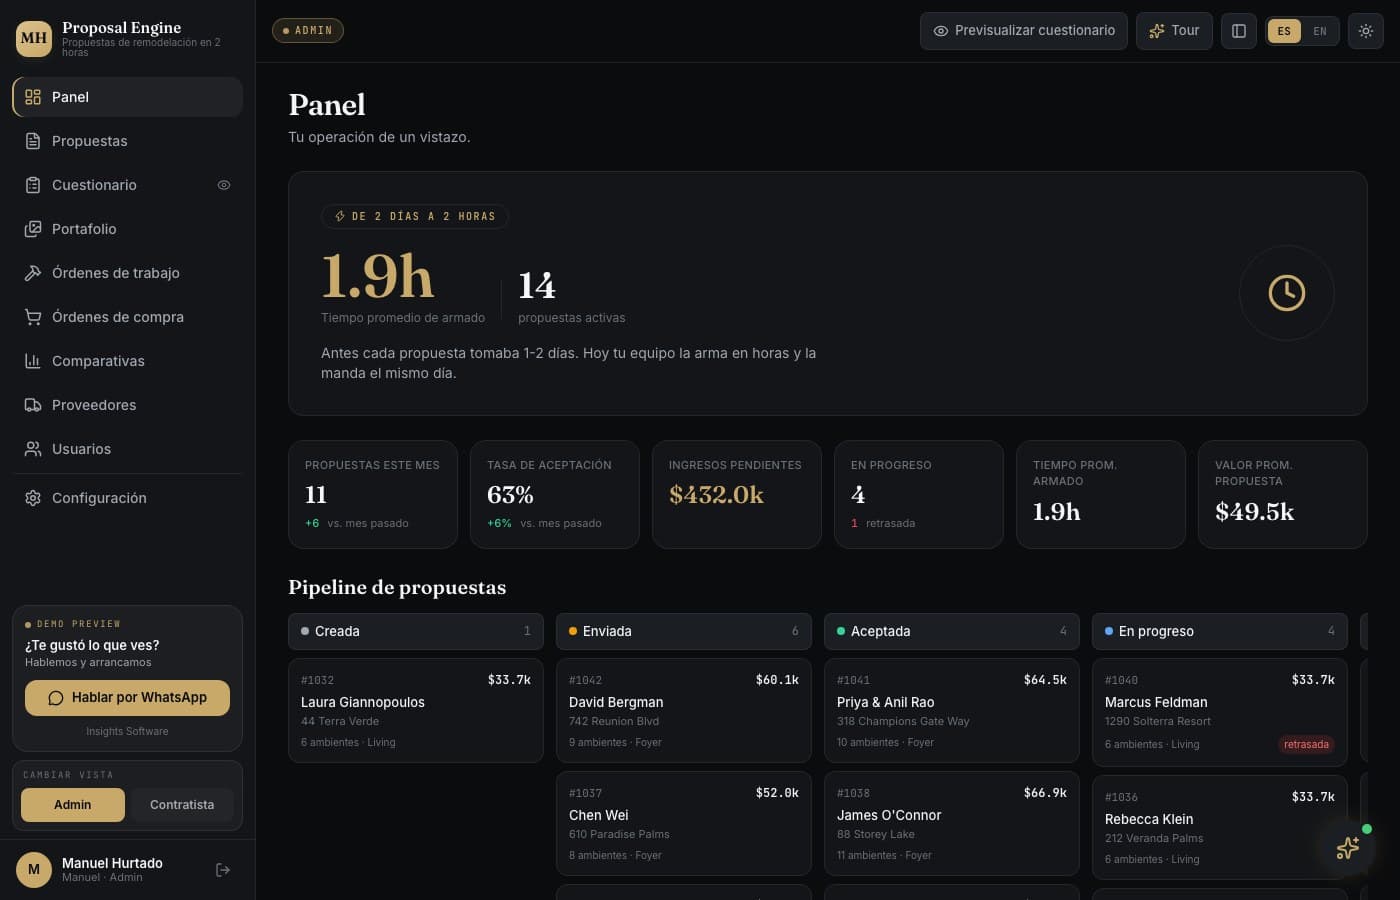Go to Comparativas
The width and height of the screenshot is (1400, 900).
point(127,361)
